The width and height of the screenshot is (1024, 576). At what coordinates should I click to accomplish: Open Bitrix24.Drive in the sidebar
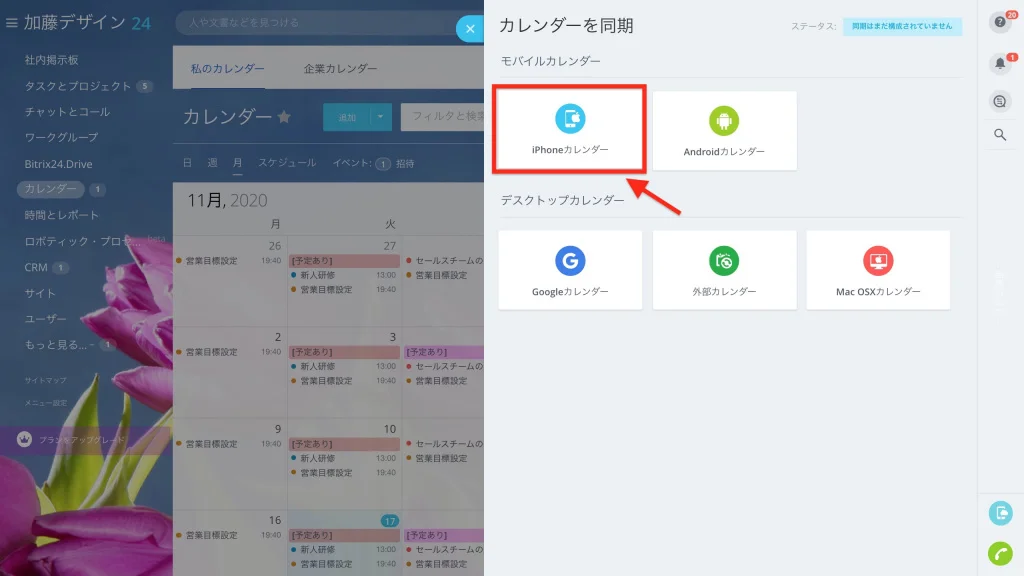(x=58, y=164)
